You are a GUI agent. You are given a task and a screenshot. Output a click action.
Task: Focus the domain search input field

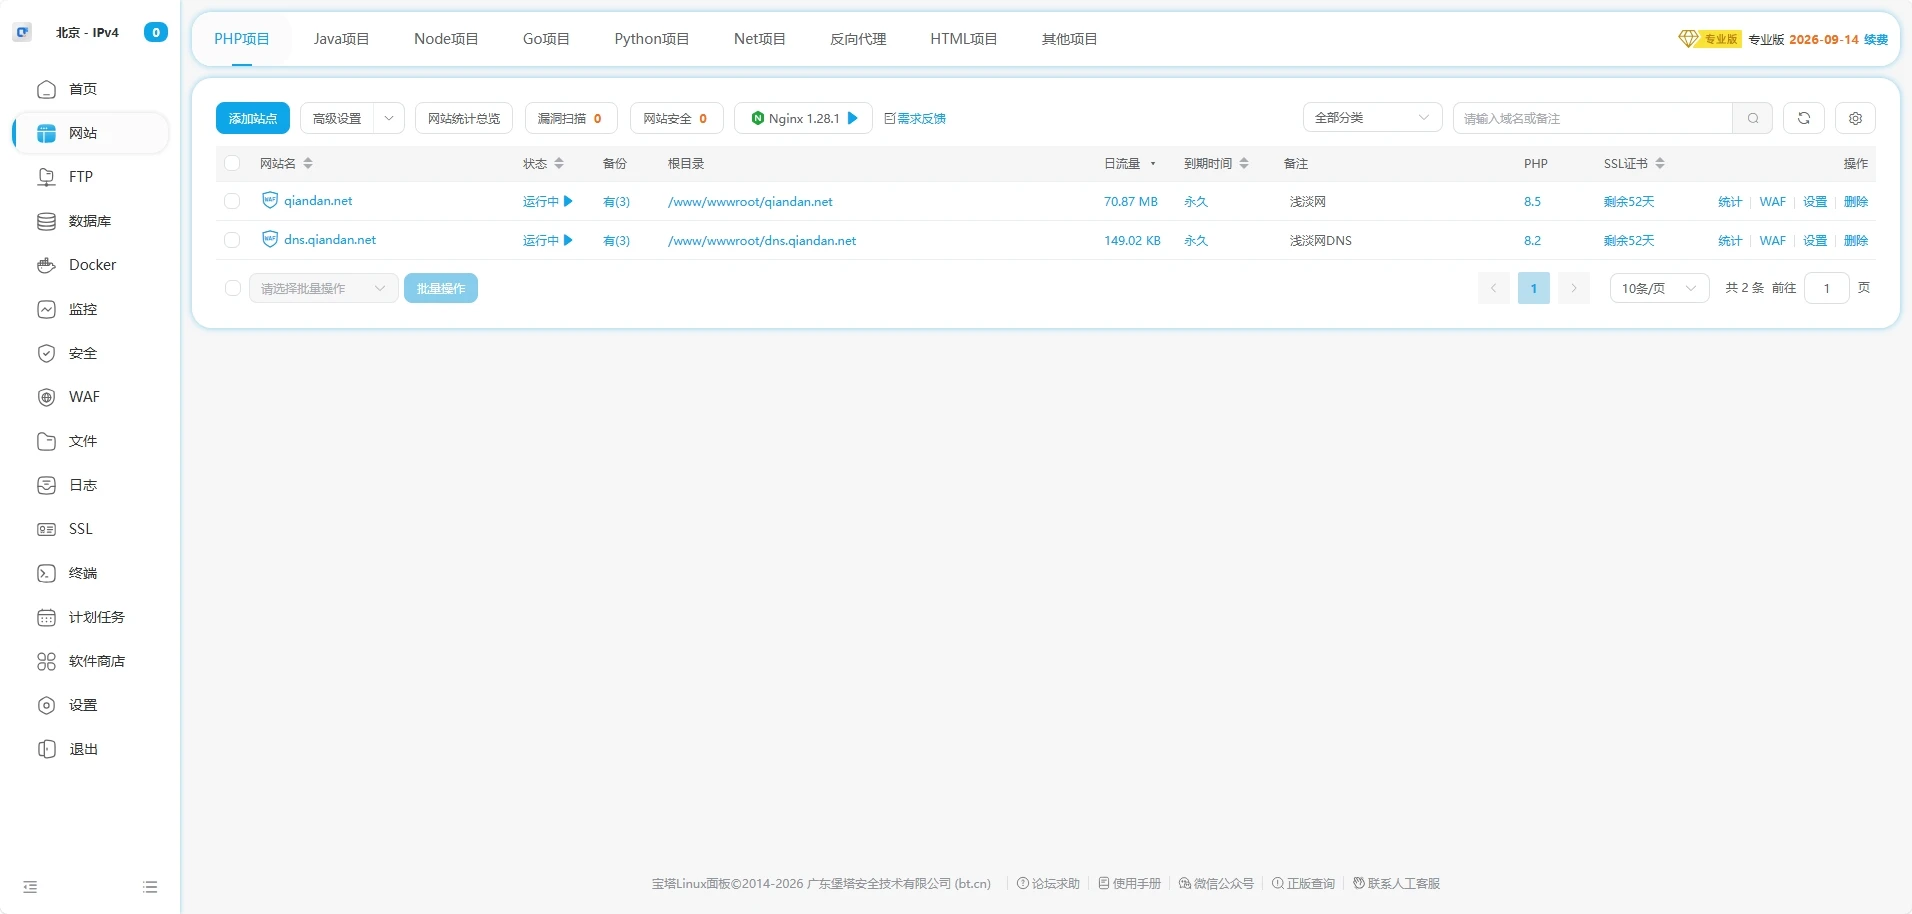1592,118
